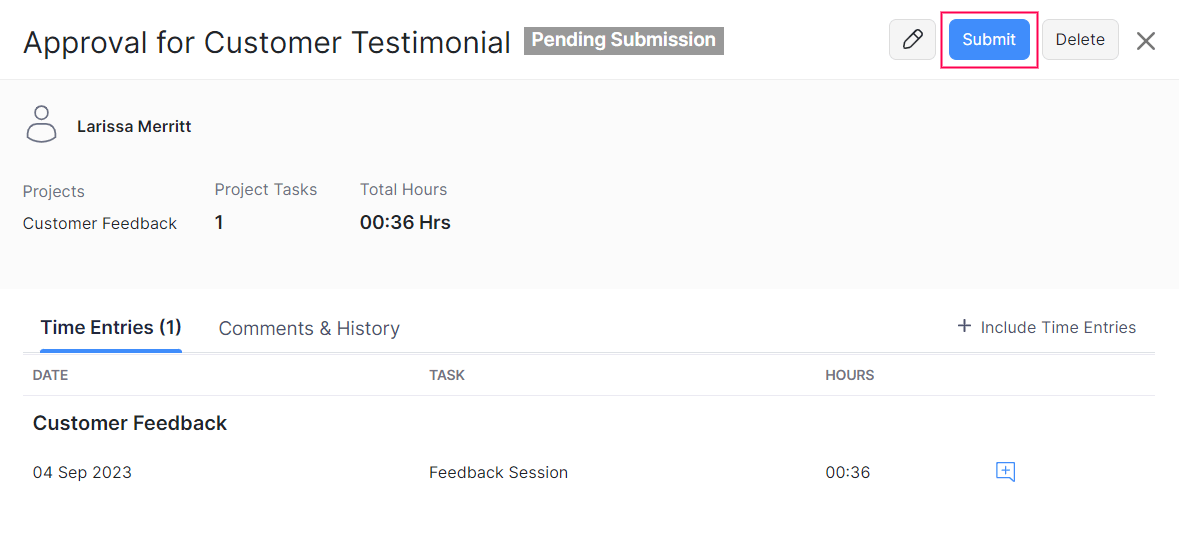Viewport: 1179px width, 536px height.
Task: Select the 04 Sep 2023 entry date
Action: 82,472
